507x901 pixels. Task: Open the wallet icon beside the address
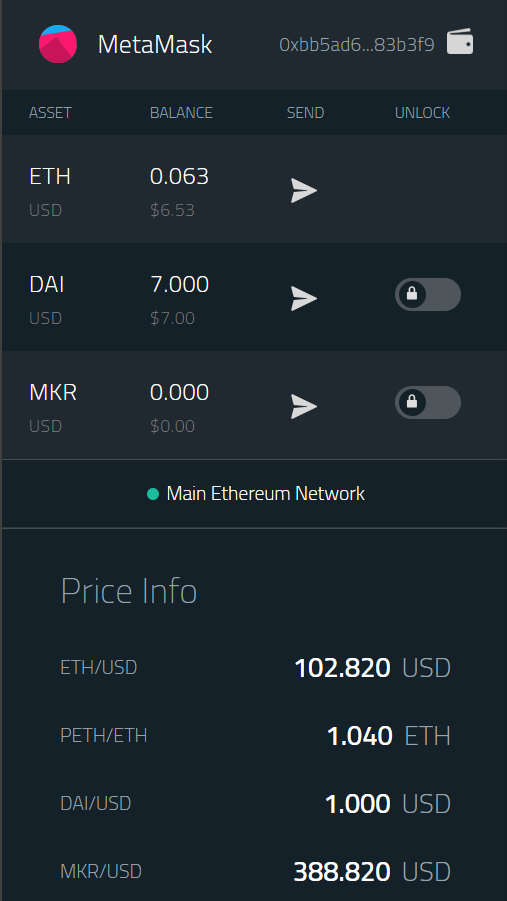coord(460,42)
